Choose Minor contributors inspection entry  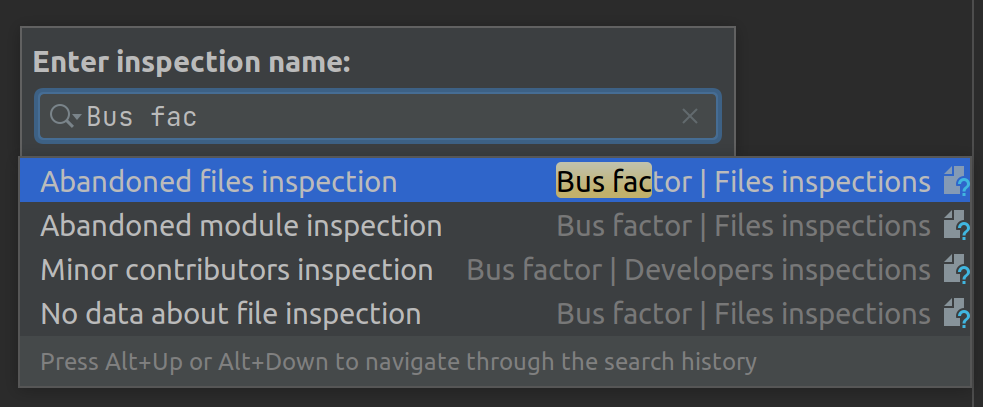pyautogui.click(x=236, y=270)
